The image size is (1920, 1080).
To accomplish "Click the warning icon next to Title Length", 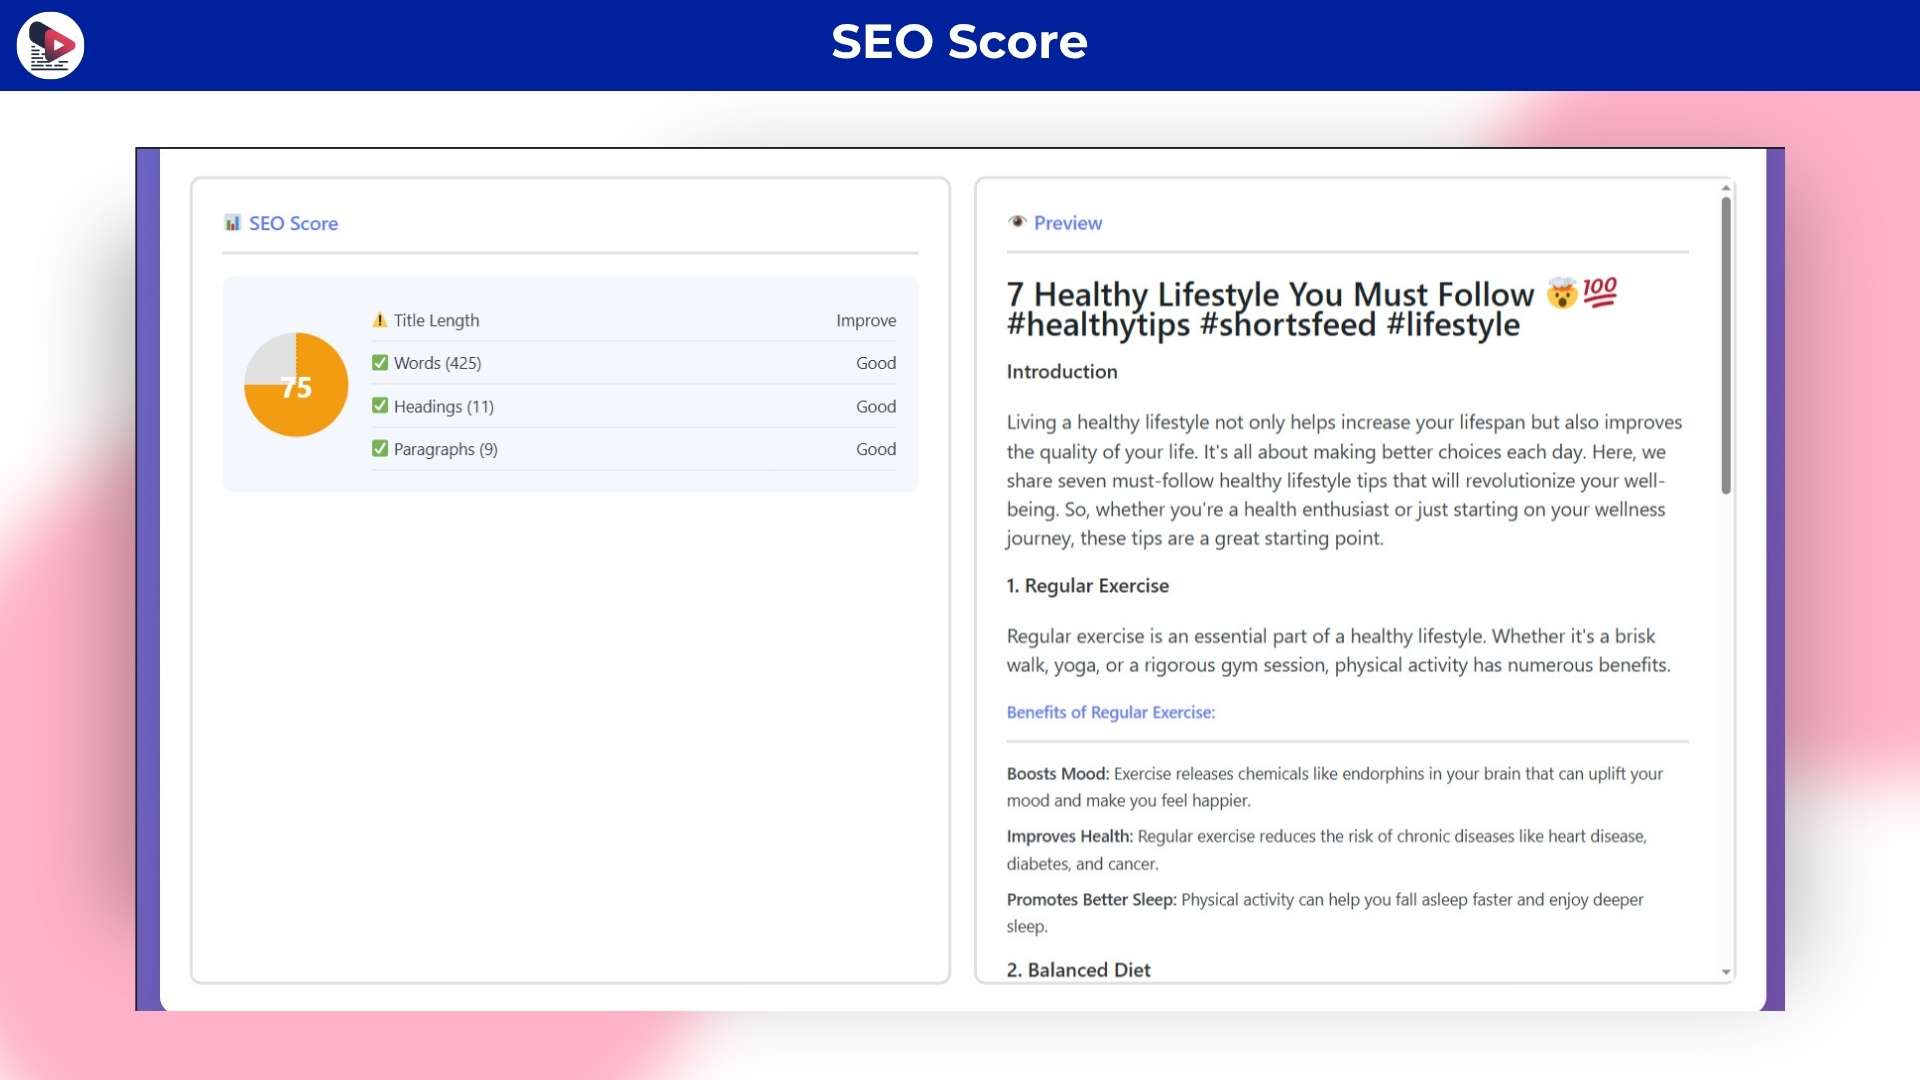I will 380,320.
